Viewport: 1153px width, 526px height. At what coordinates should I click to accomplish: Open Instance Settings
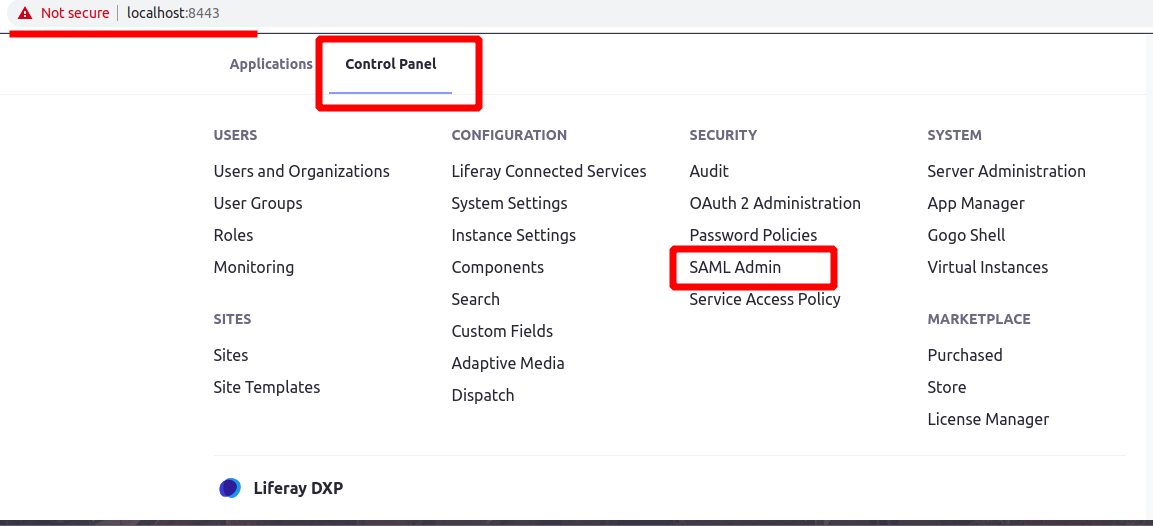[x=514, y=235]
